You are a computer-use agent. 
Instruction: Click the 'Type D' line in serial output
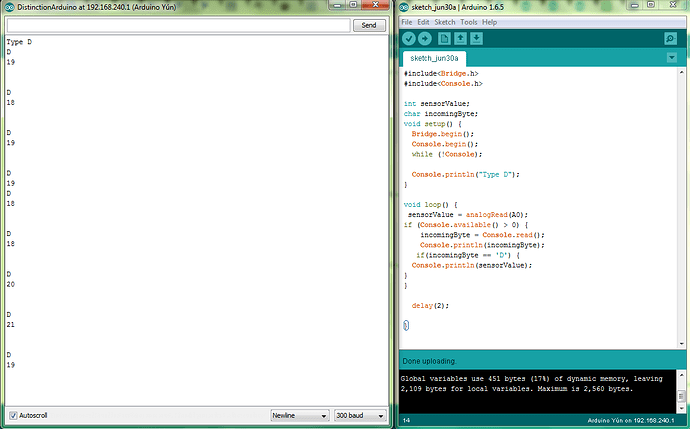[x=19, y=42]
